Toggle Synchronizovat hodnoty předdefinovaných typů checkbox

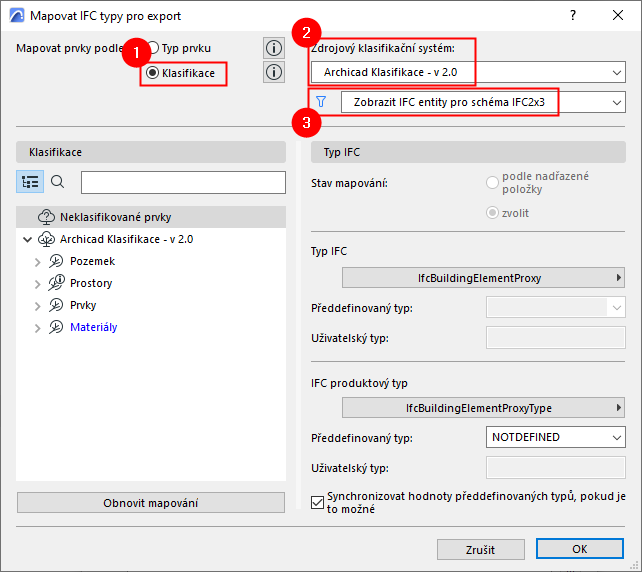(x=317, y=502)
